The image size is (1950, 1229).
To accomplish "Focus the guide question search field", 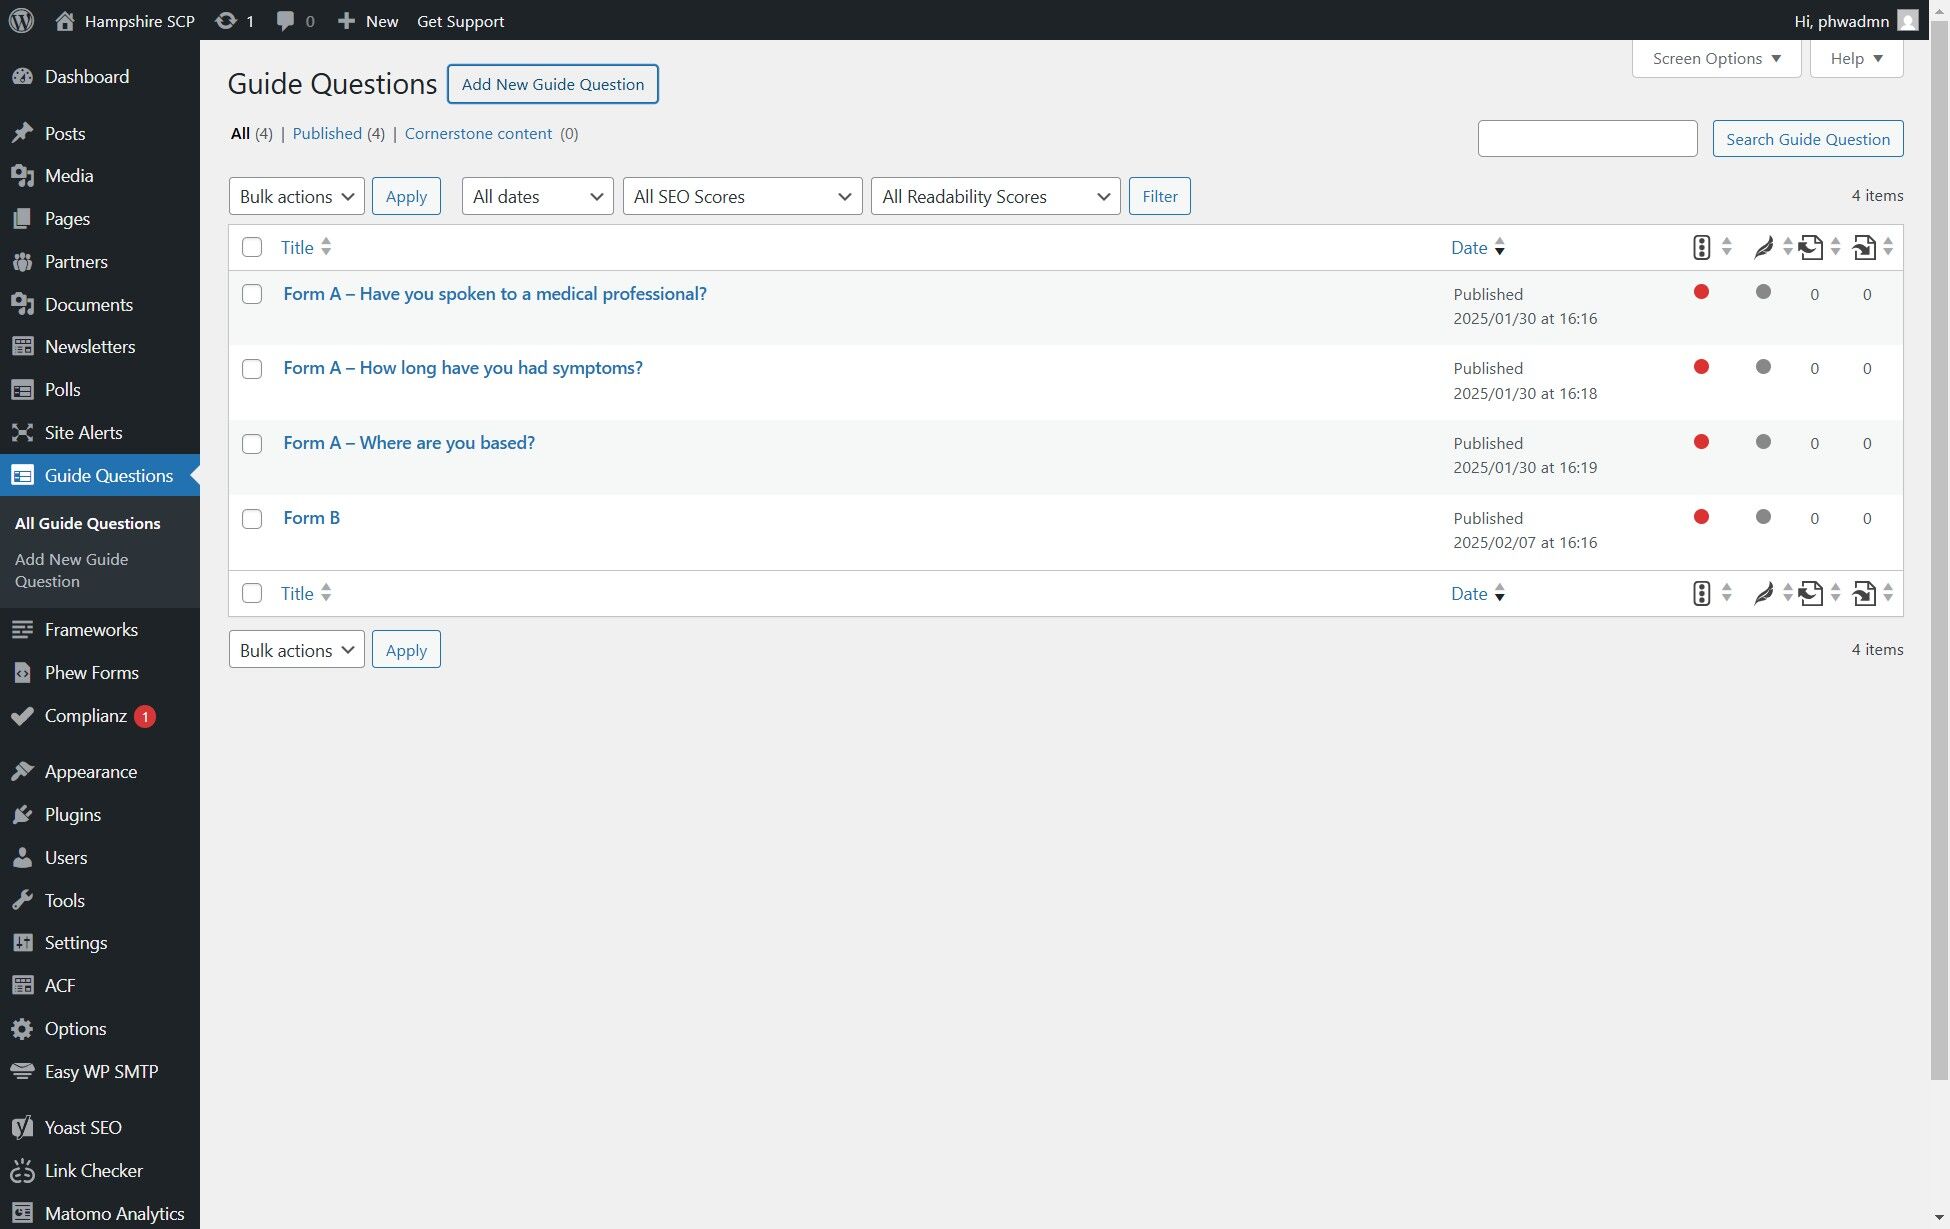I will (x=1587, y=138).
